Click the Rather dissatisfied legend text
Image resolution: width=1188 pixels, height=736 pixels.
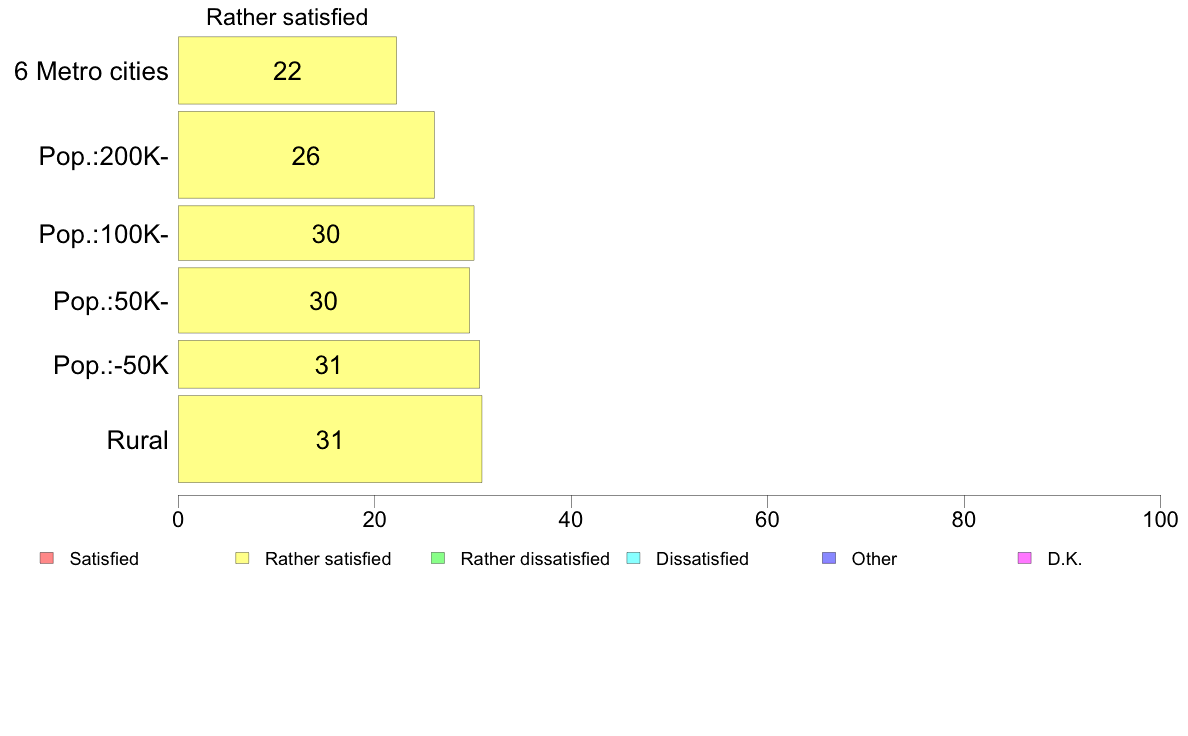click(x=535, y=559)
